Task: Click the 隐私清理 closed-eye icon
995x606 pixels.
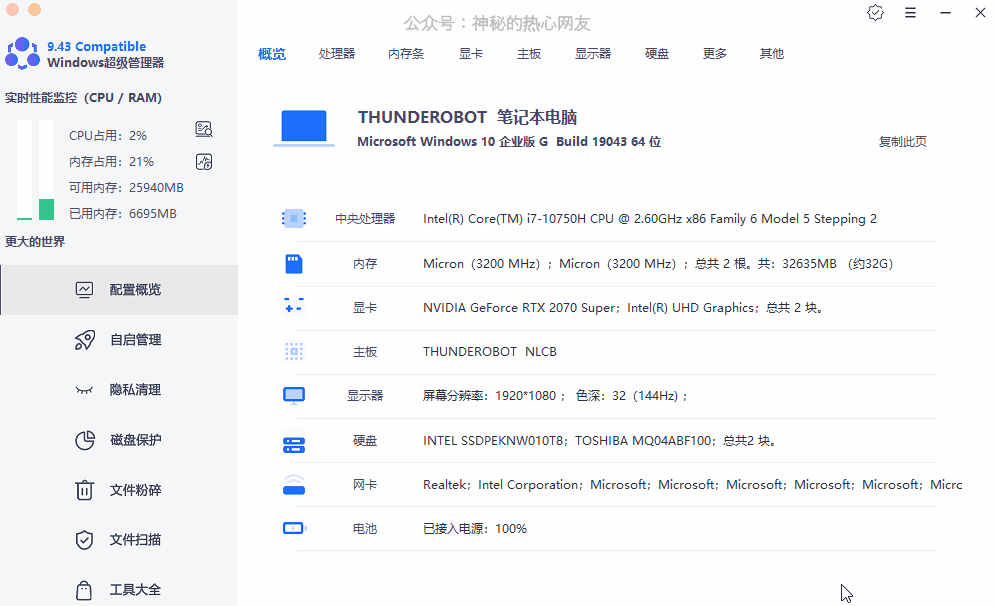Action: [x=84, y=390]
